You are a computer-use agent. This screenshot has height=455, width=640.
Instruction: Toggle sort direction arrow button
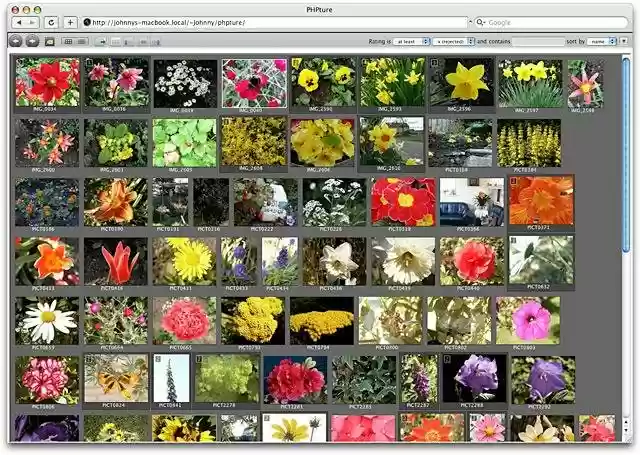point(625,42)
